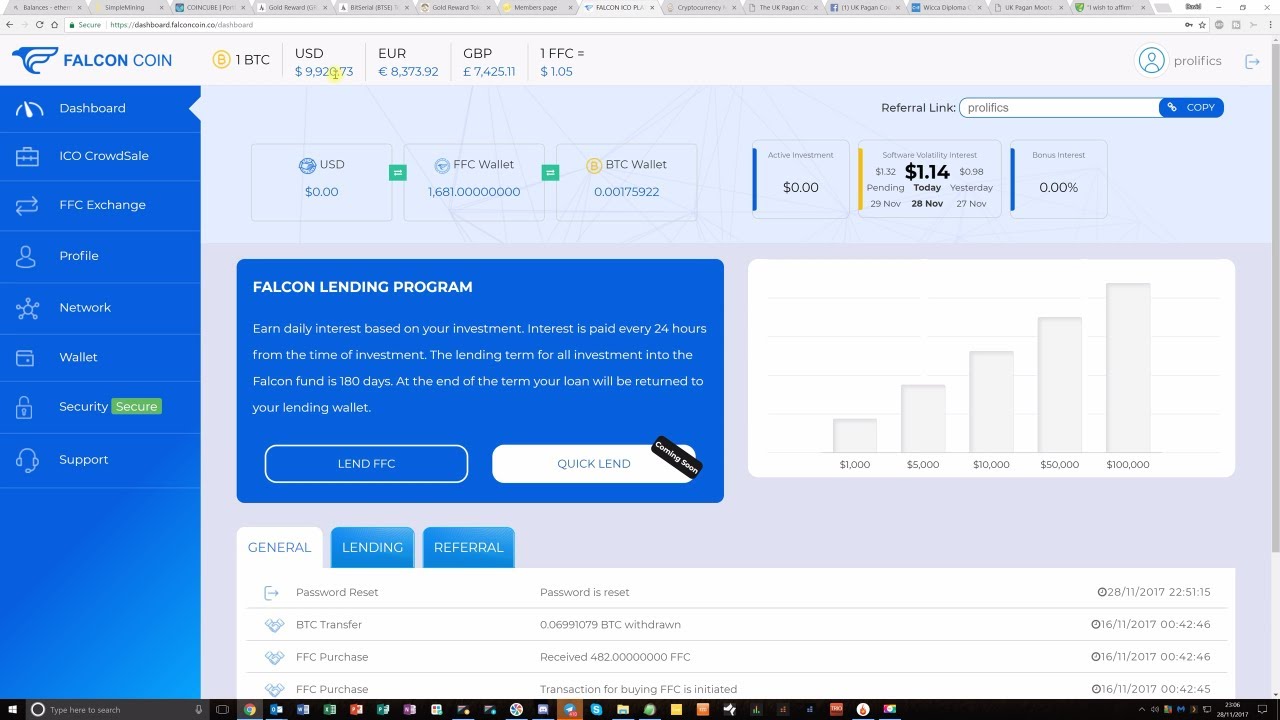
Task: Click the BTC Wallet bitcoin icon
Action: [x=594, y=165]
